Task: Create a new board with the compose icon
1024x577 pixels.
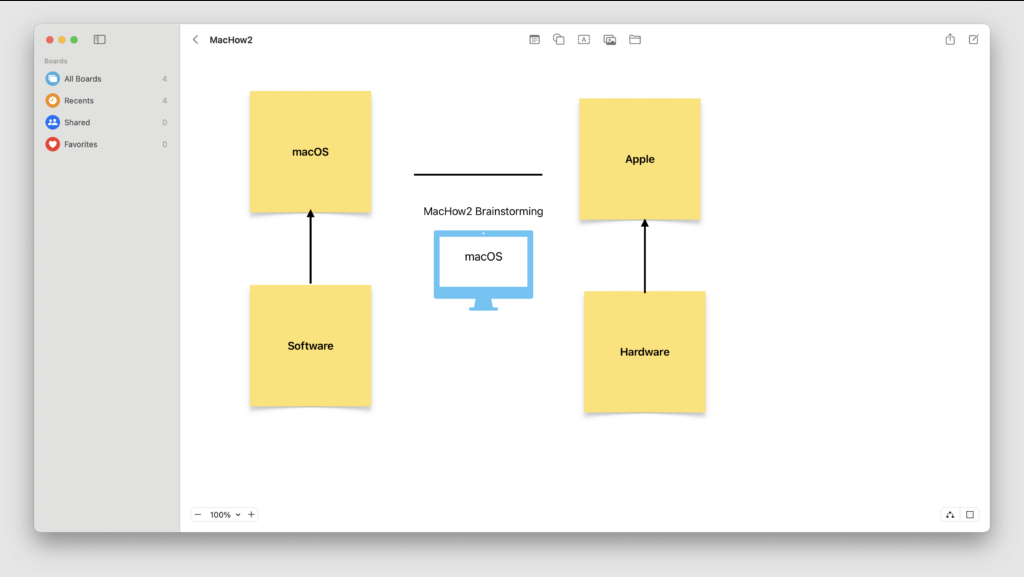Action: [x=974, y=40]
